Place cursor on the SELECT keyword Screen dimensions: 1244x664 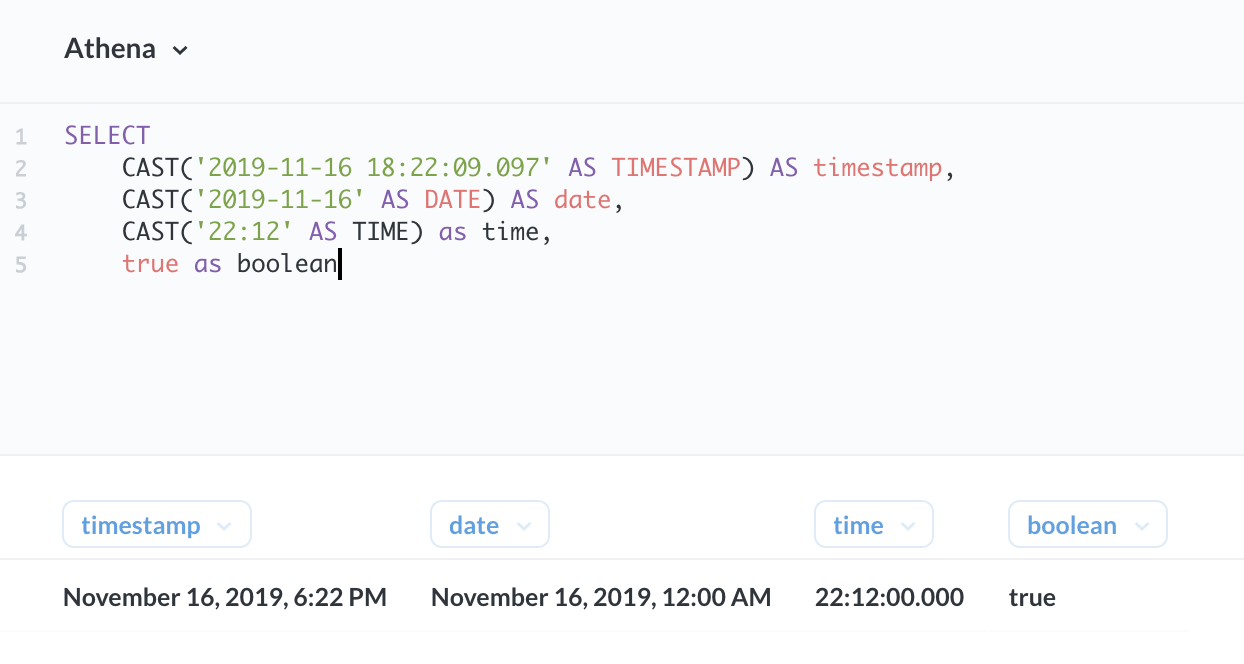coord(107,134)
